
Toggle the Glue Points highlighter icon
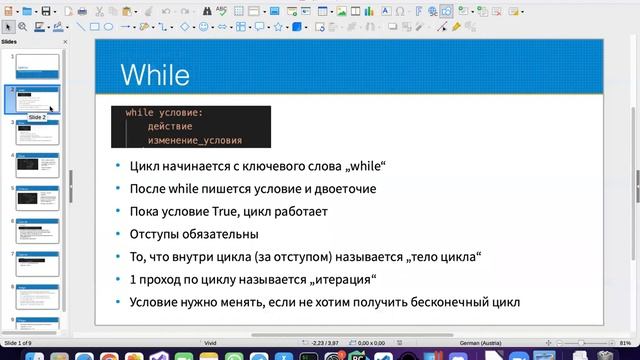tap(456, 27)
